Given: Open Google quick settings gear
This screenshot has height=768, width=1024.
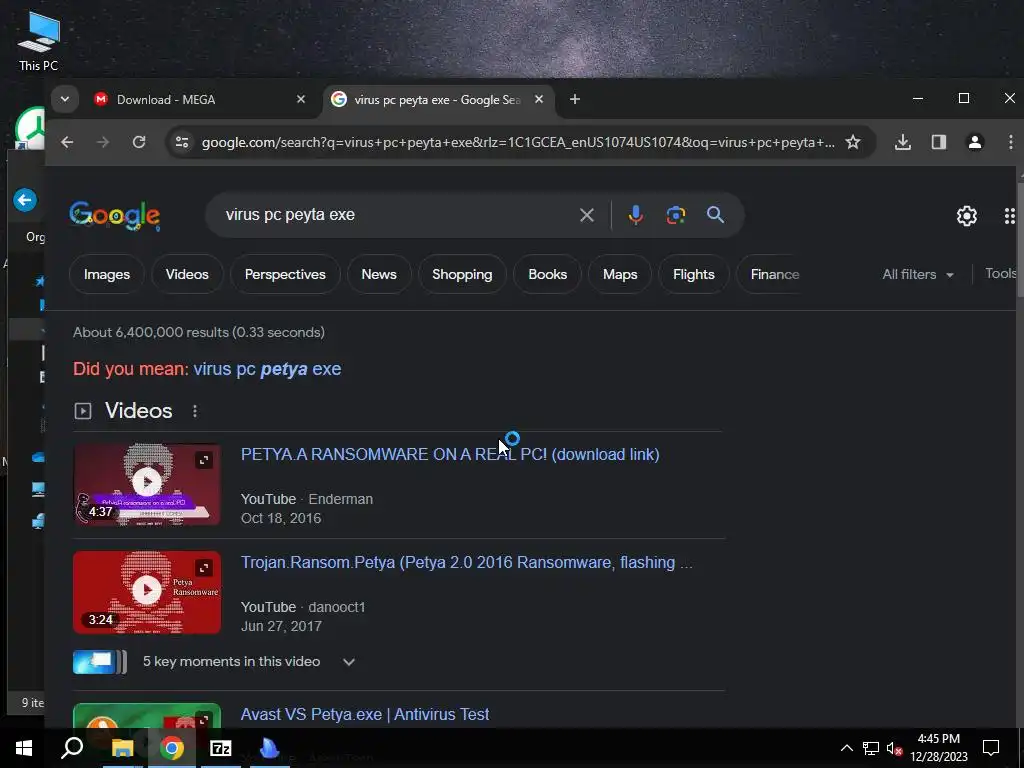Looking at the screenshot, I should click(x=967, y=216).
